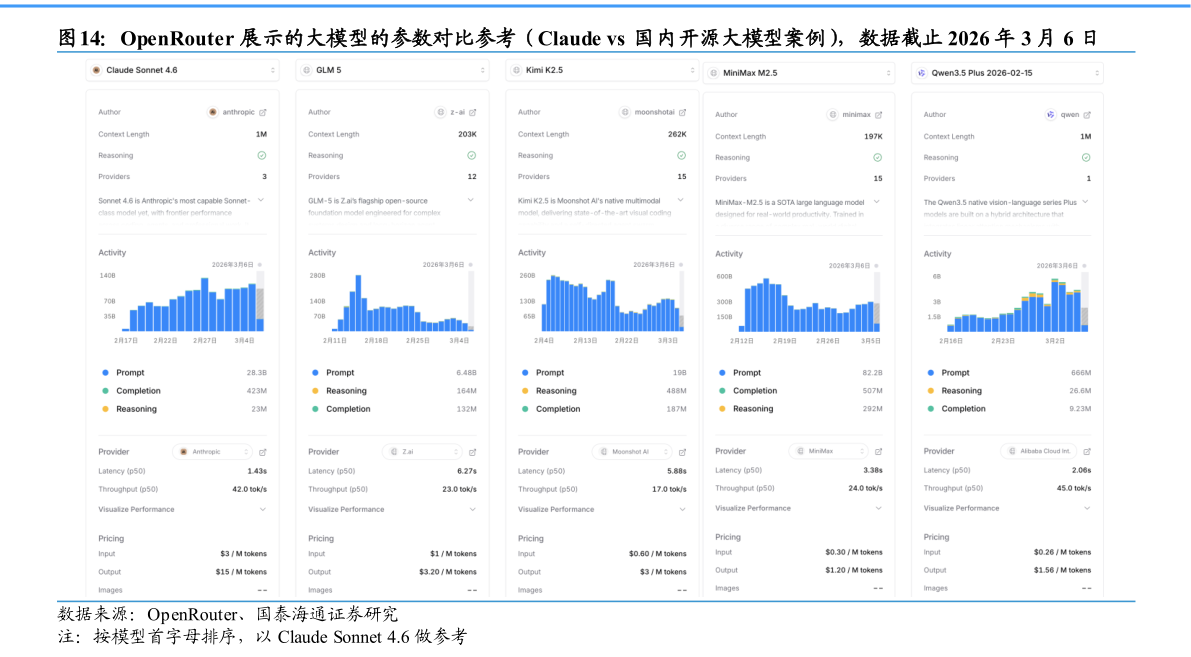This screenshot has height=657, width=1191.
Task: Open external link icon beside Alibaba Cloud provider
Action: coord(1087,452)
